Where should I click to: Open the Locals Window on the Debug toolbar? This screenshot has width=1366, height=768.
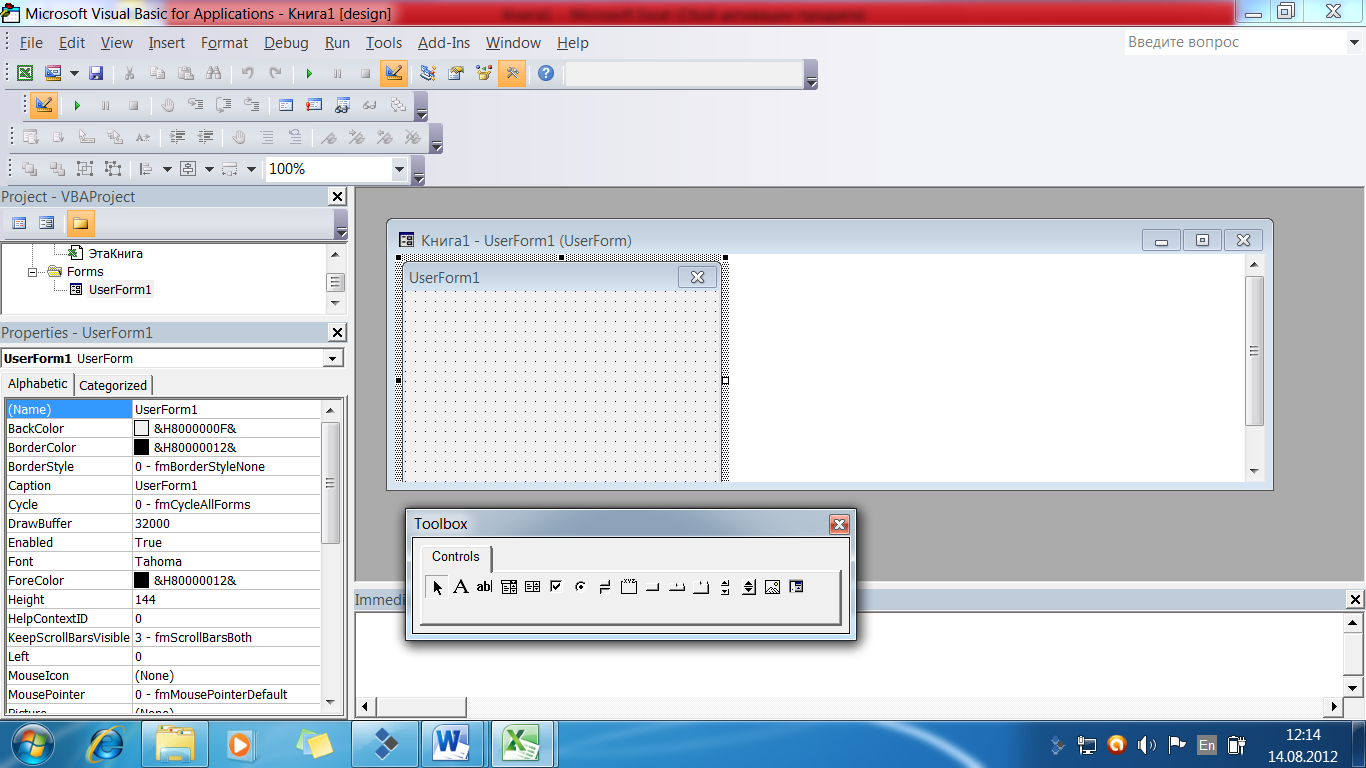pos(286,105)
